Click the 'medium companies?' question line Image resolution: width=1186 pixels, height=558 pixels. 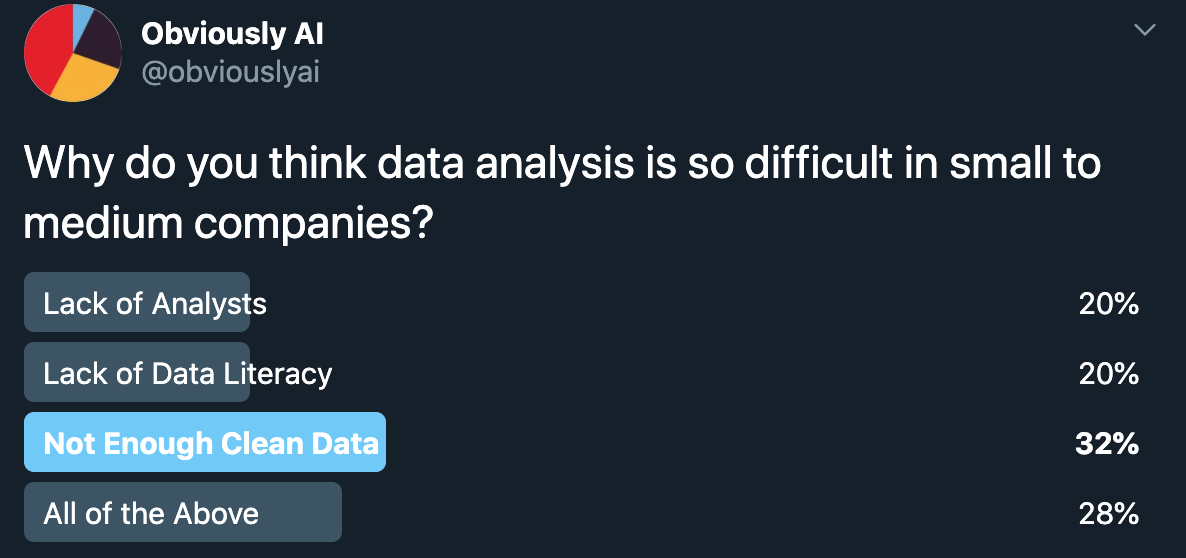[x=227, y=224]
